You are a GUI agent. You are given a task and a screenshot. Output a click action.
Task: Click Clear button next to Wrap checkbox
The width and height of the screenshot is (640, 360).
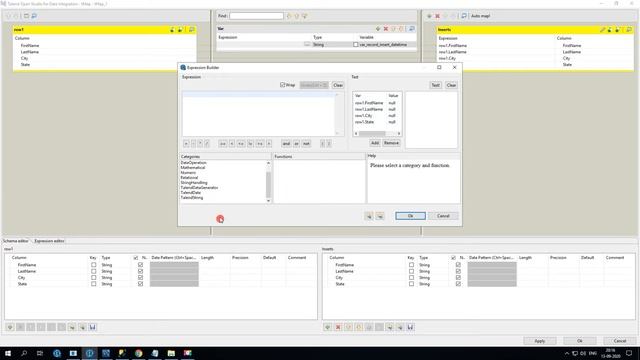coord(338,85)
